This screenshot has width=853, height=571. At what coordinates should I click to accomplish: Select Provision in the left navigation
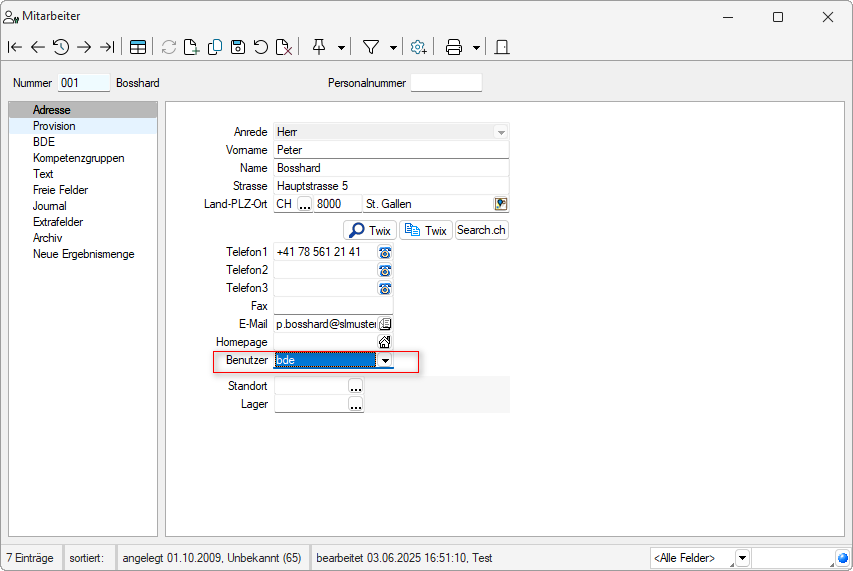tap(54, 126)
